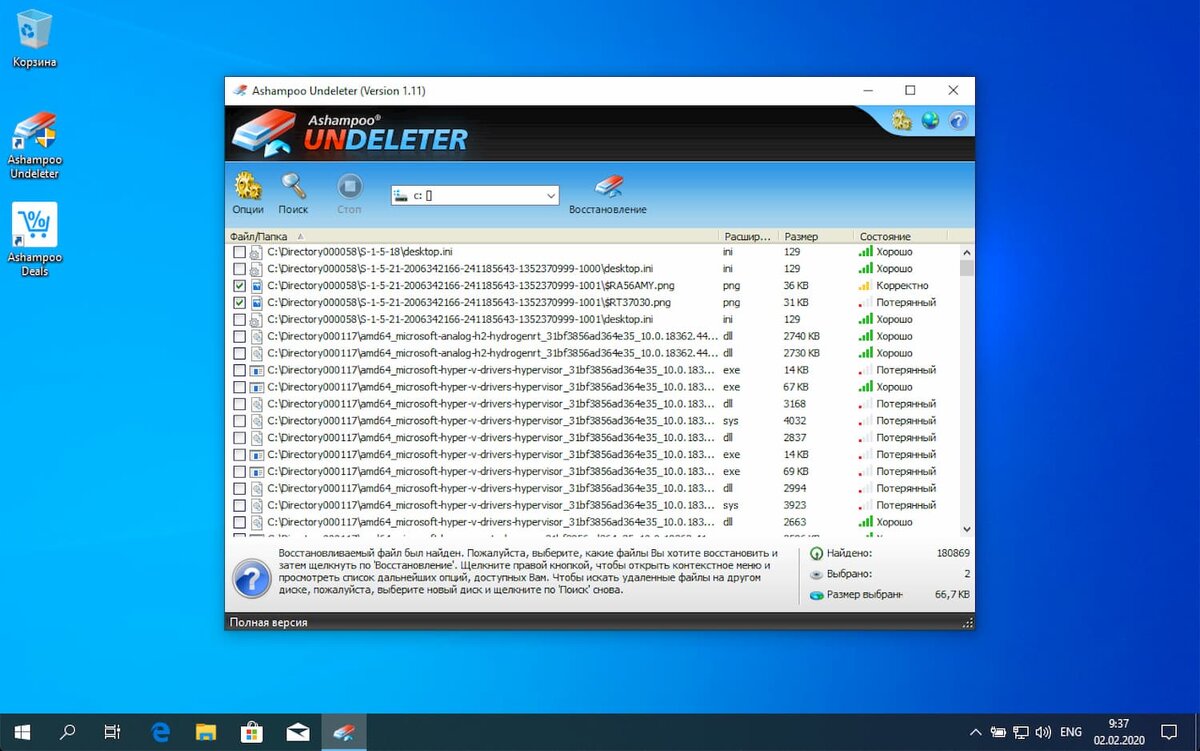Uncheck the $RT37030.png file checkbox
The image size is (1200, 751).
pyautogui.click(x=239, y=303)
